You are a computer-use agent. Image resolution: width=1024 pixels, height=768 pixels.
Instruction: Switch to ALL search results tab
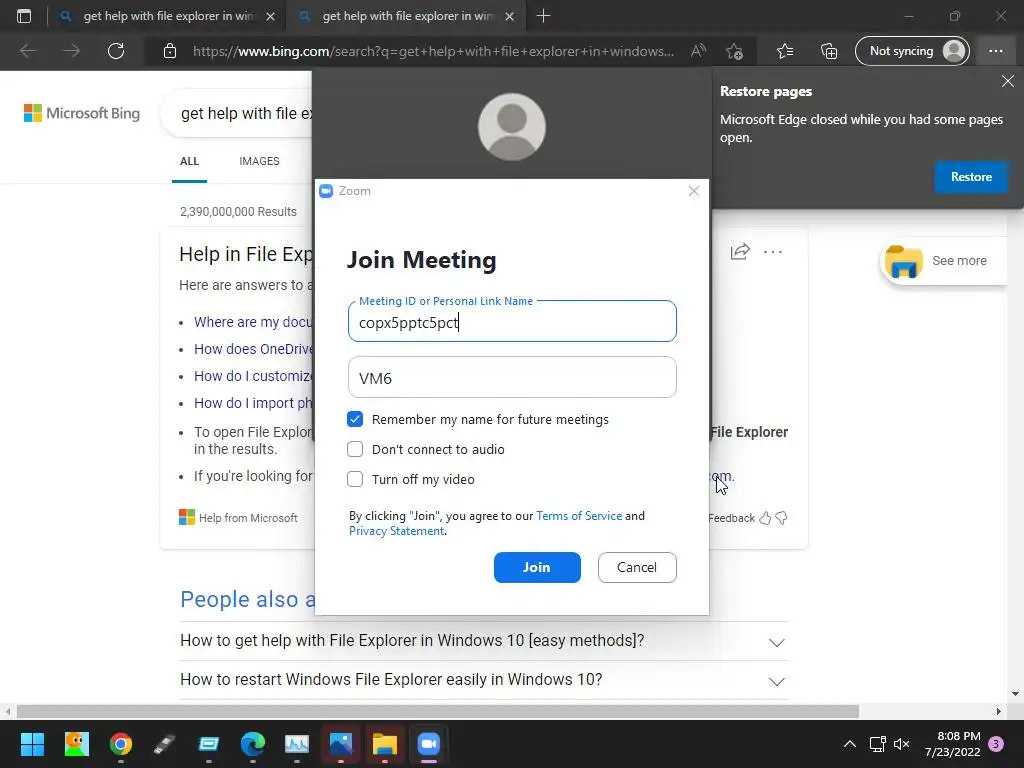(189, 161)
